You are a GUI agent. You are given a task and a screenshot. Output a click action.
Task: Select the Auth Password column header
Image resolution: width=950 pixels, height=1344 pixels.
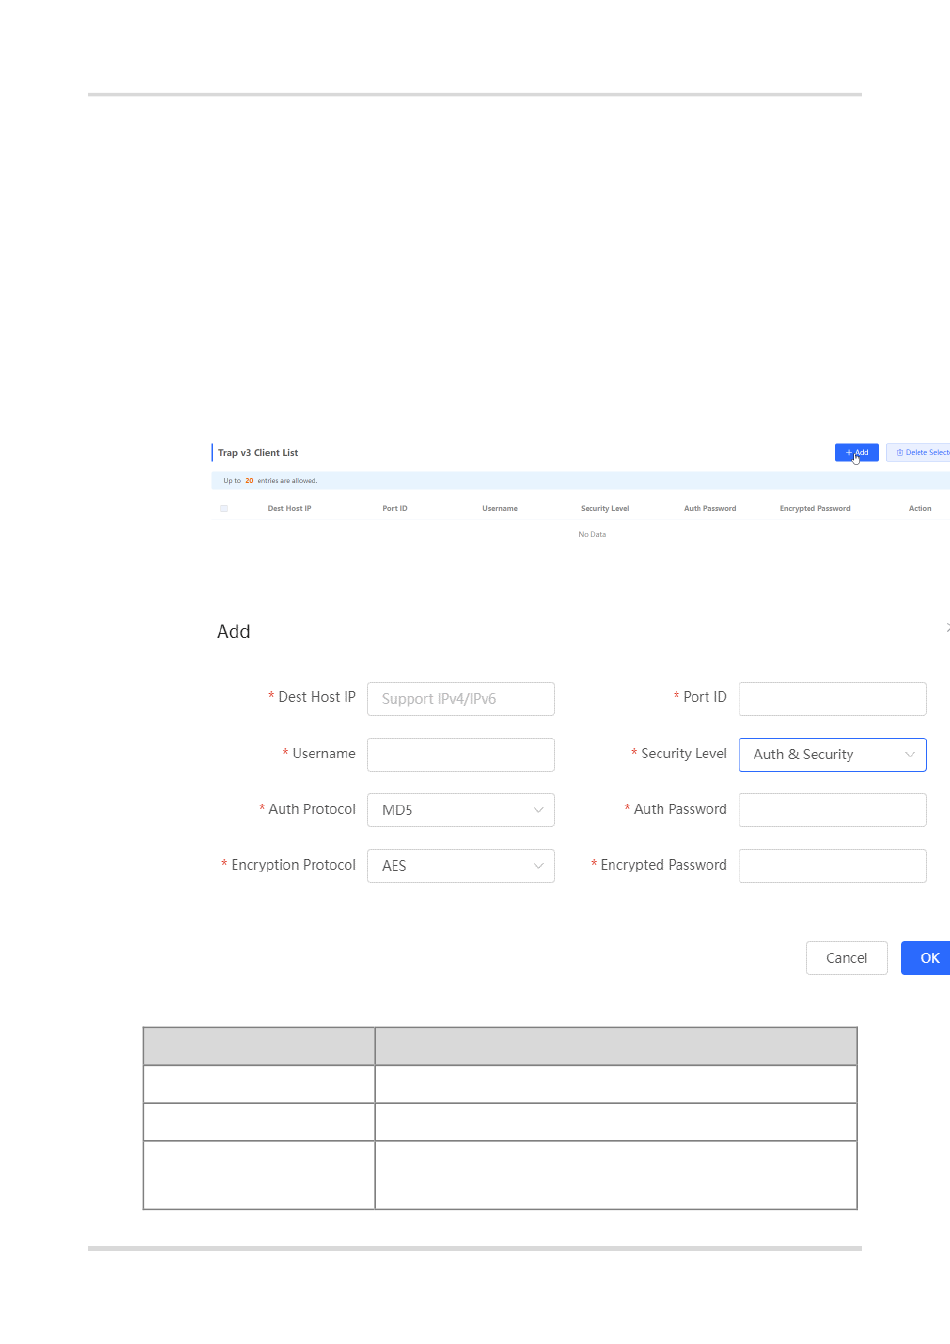click(710, 509)
